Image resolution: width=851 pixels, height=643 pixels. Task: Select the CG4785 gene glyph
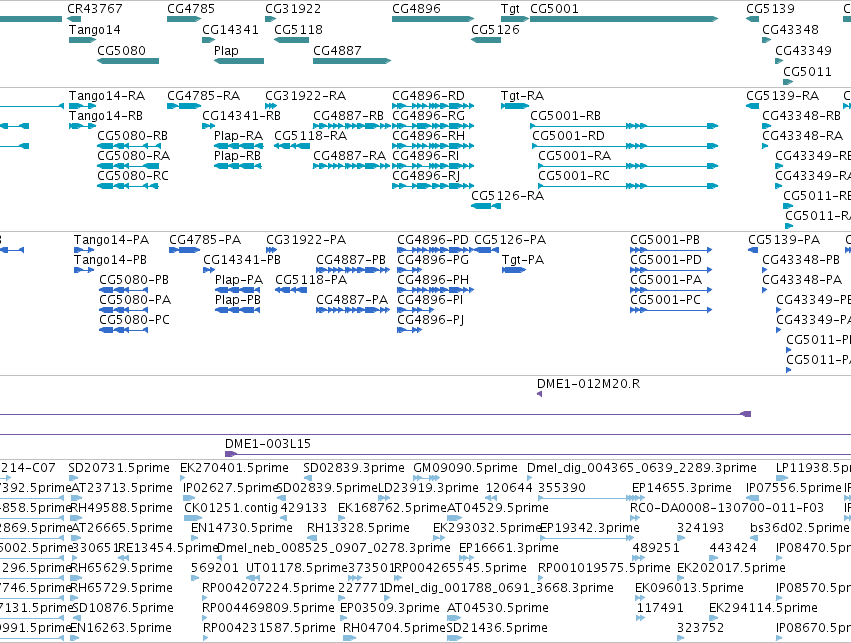pos(184,19)
